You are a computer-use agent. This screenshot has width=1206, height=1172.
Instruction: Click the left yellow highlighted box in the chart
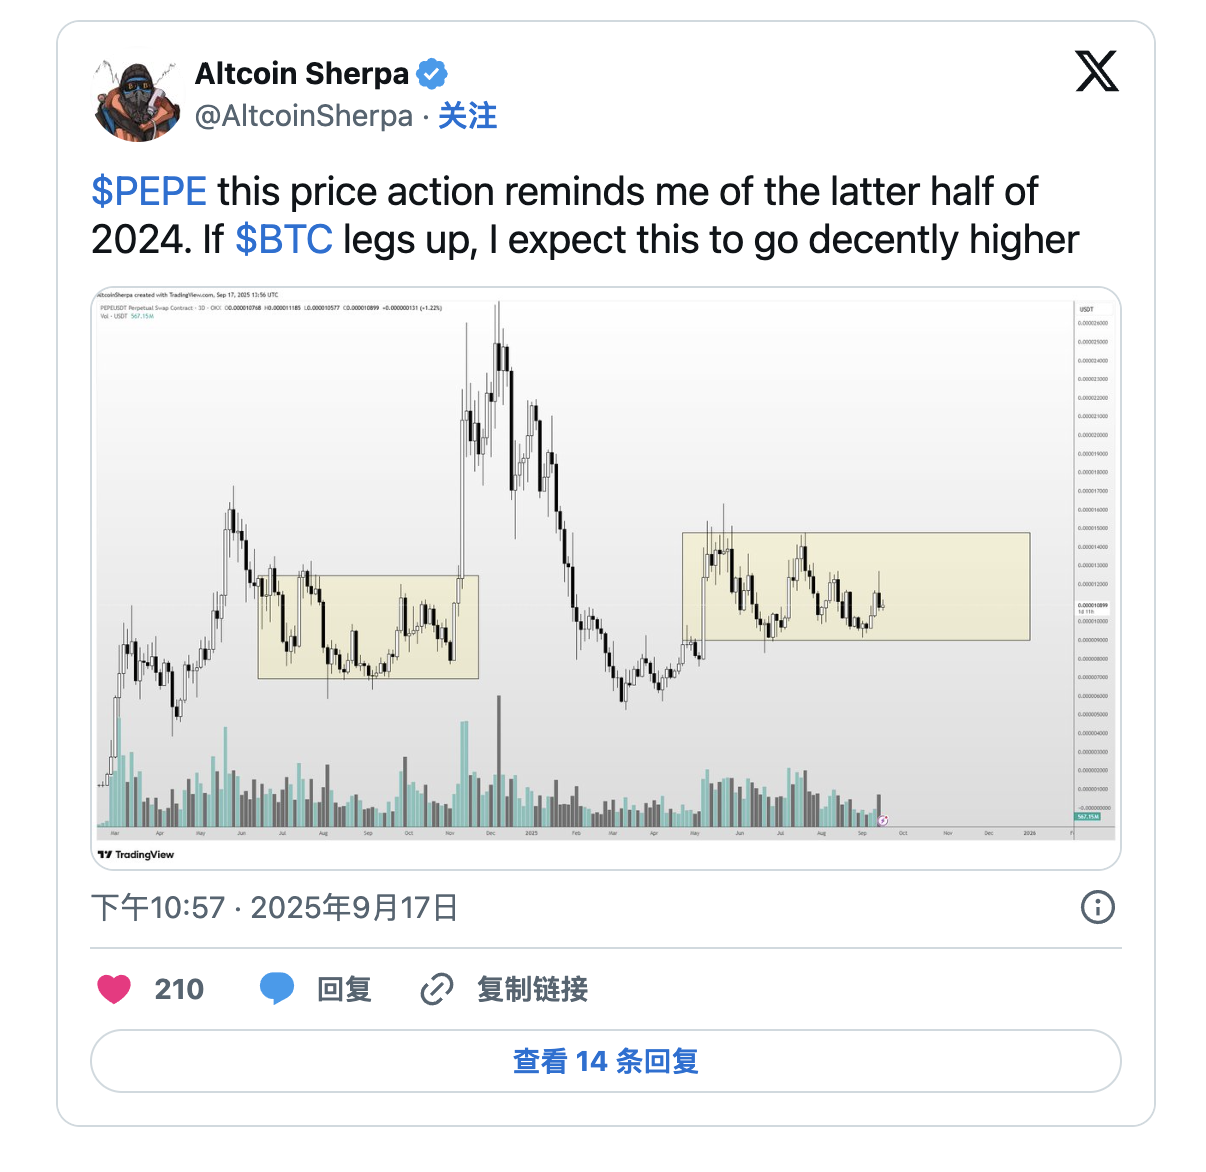click(368, 627)
